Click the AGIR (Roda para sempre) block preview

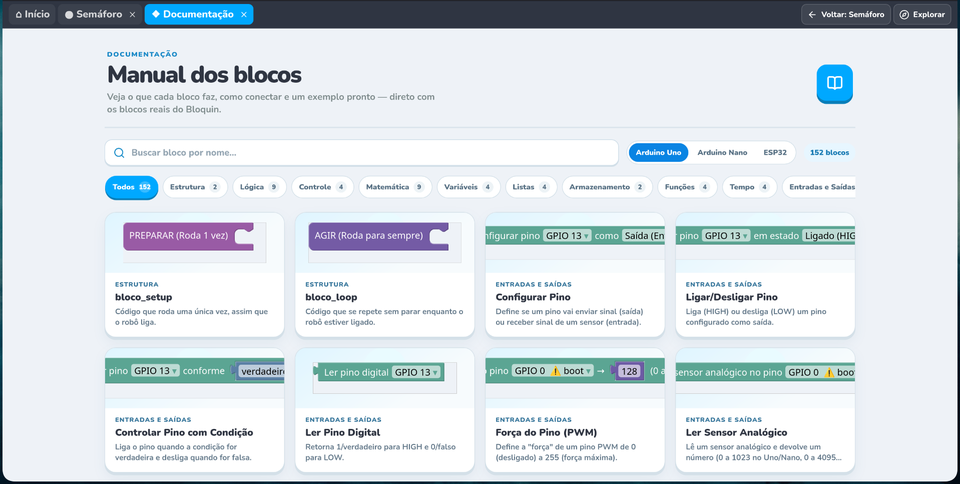378,236
